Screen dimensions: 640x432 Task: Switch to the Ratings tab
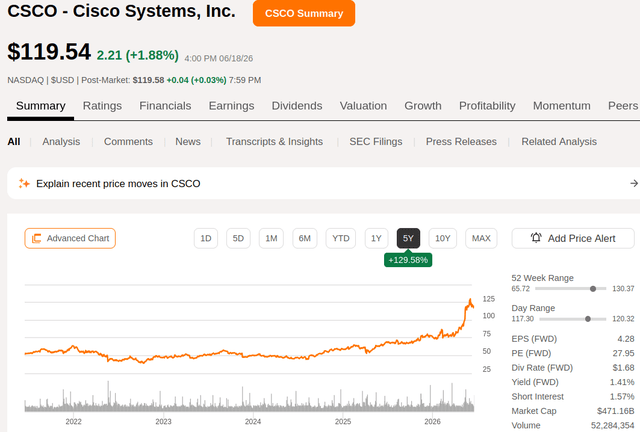pos(102,106)
